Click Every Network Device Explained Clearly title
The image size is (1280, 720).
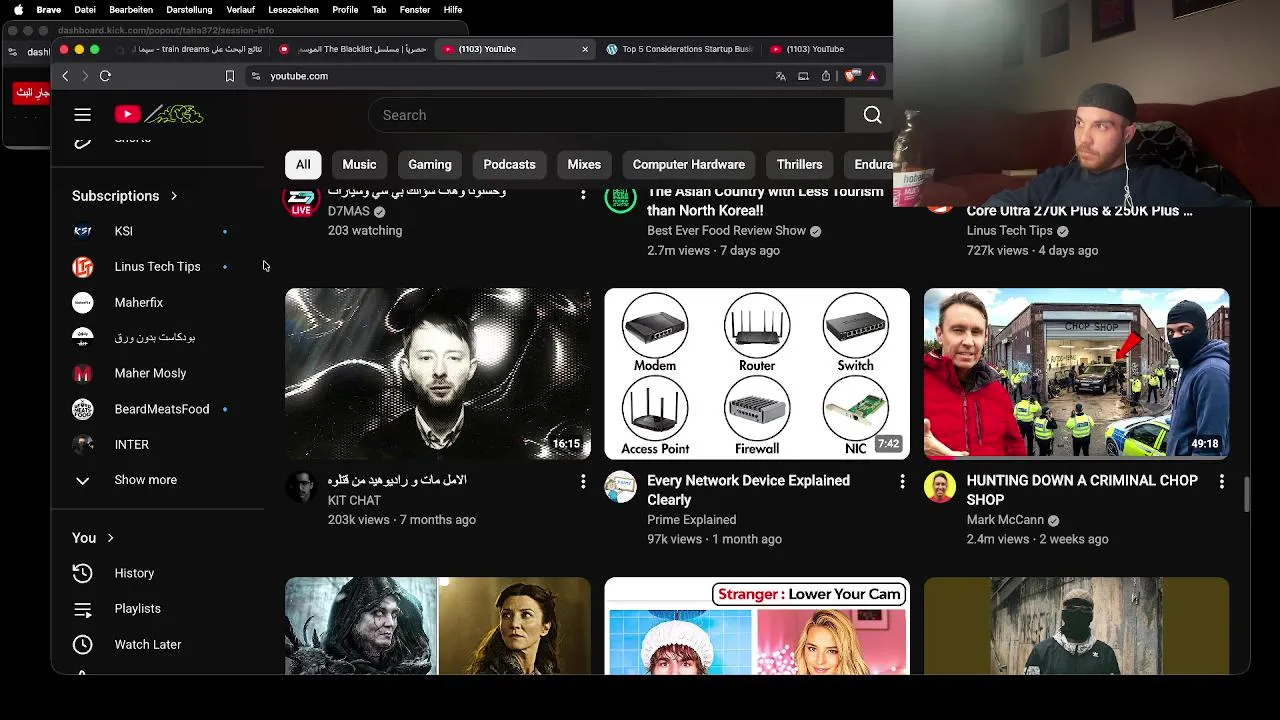point(748,490)
